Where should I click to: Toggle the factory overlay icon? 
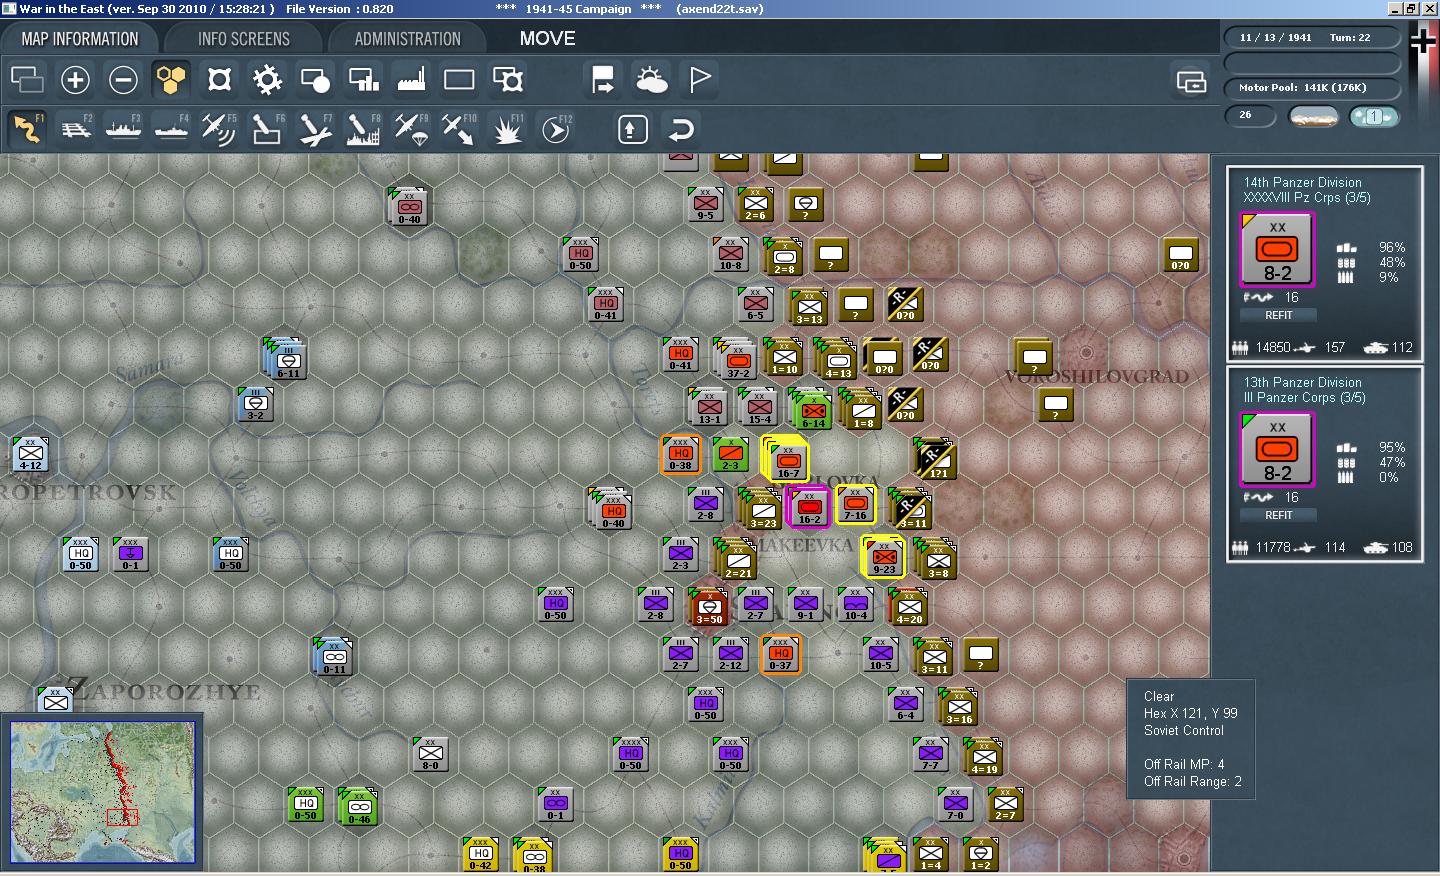411,80
